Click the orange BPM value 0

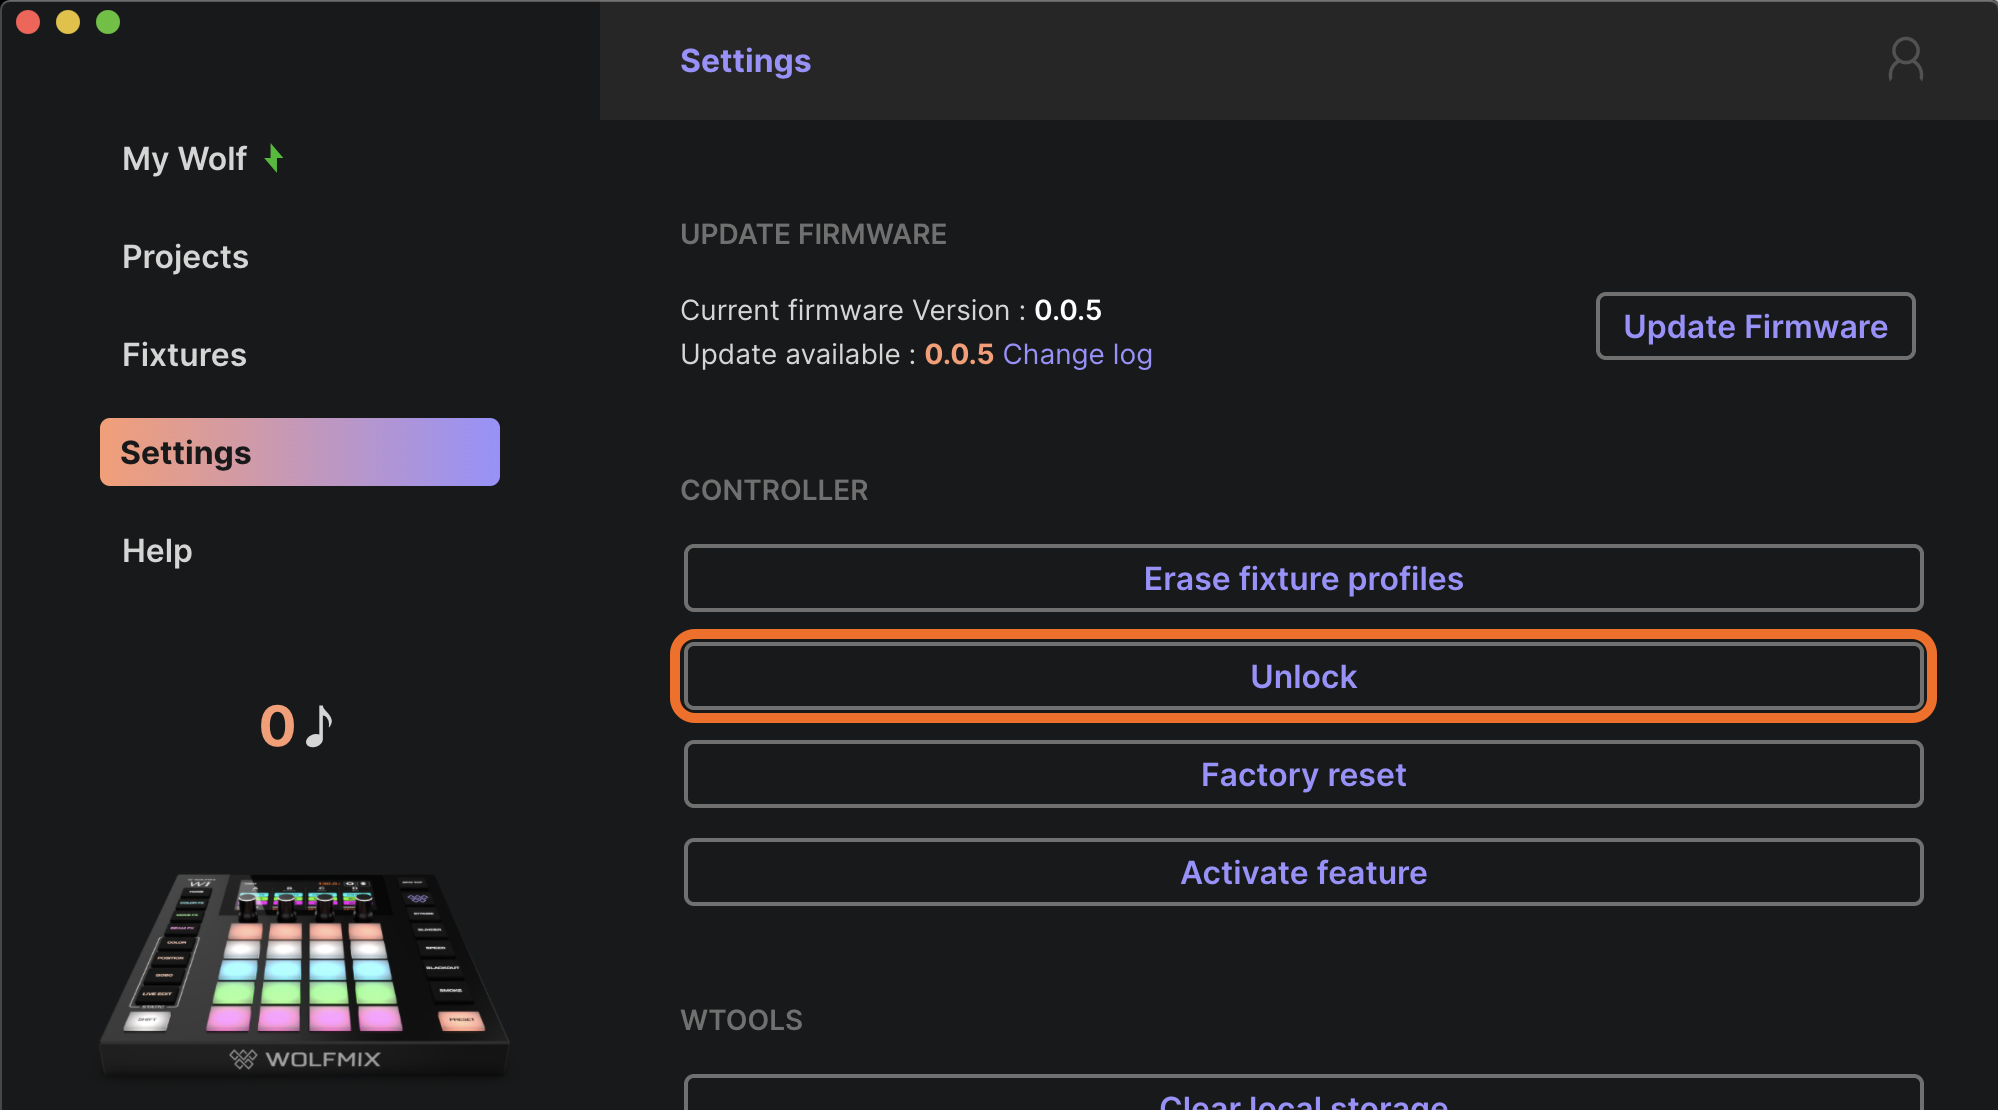tap(277, 726)
